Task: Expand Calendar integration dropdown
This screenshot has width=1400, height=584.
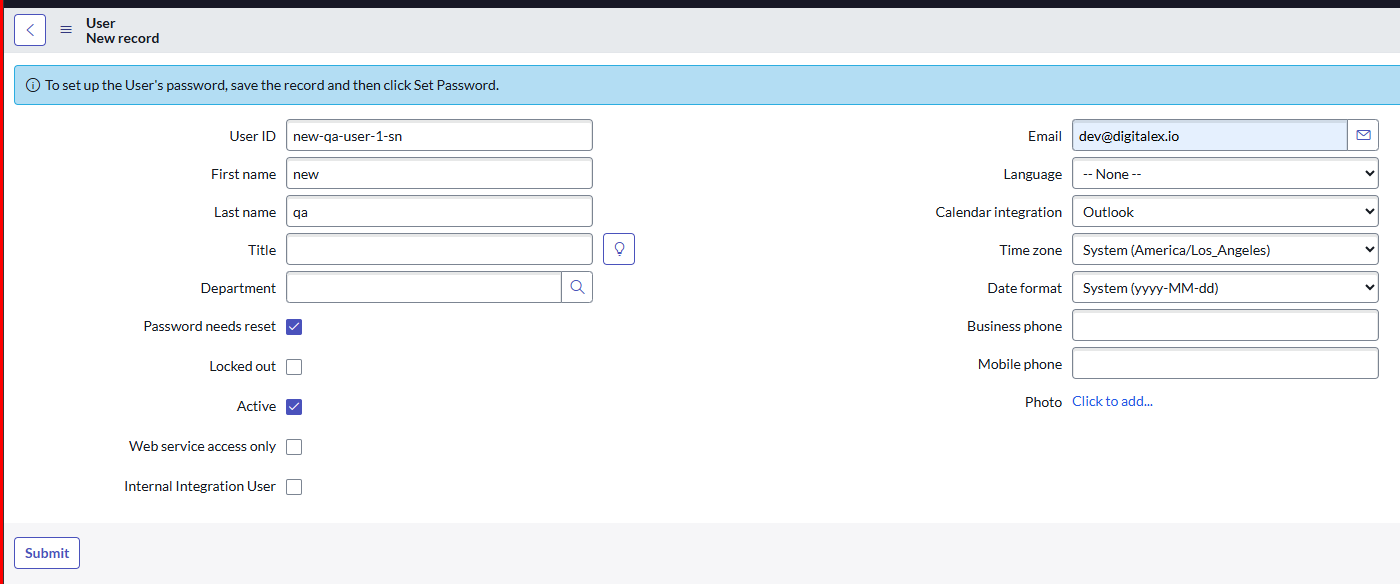Action: click(1224, 212)
